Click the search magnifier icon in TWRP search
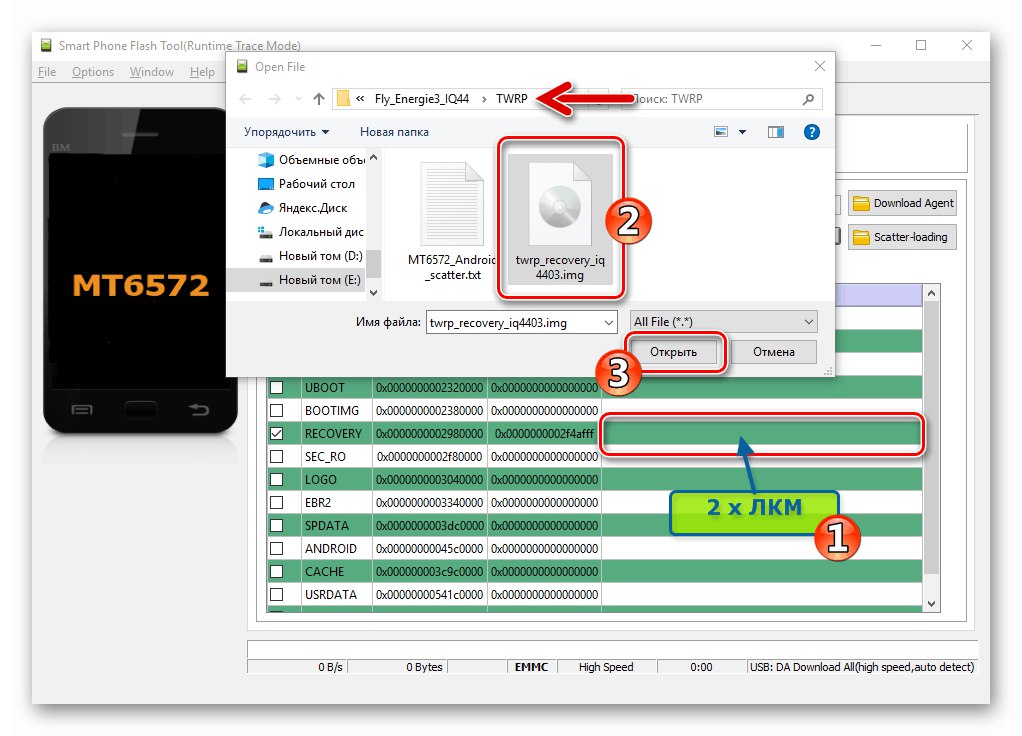1022x736 pixels. [x=808, y=99]
